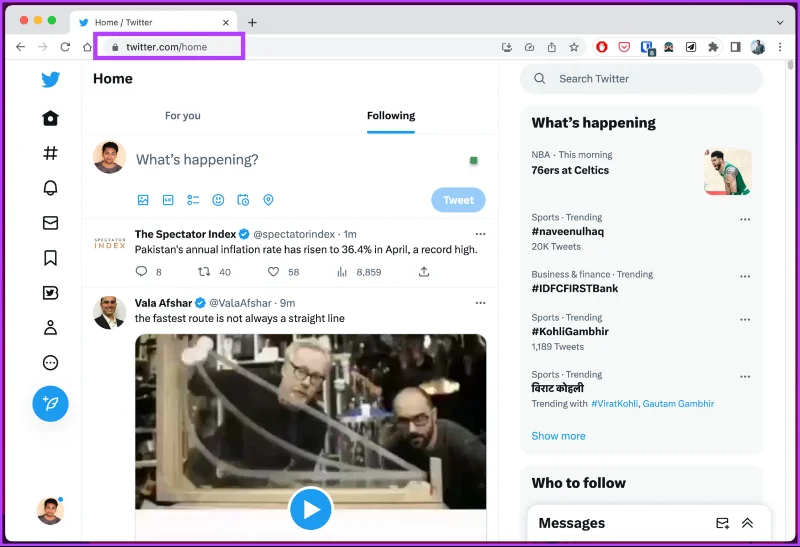Open Profile person icon in sidebar

pos(50,328)
